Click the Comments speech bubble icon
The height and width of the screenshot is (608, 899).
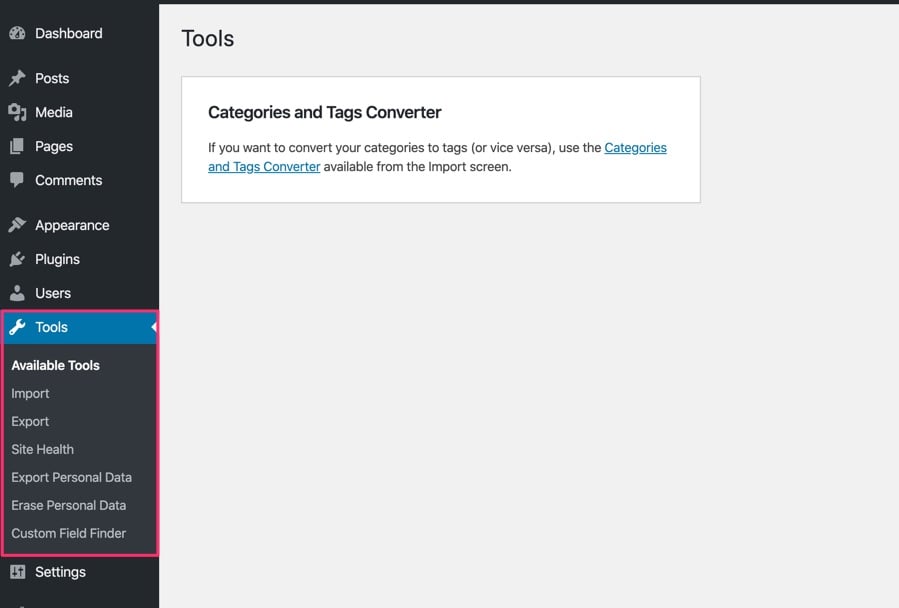pyautogui.click(x=17, y=180)
